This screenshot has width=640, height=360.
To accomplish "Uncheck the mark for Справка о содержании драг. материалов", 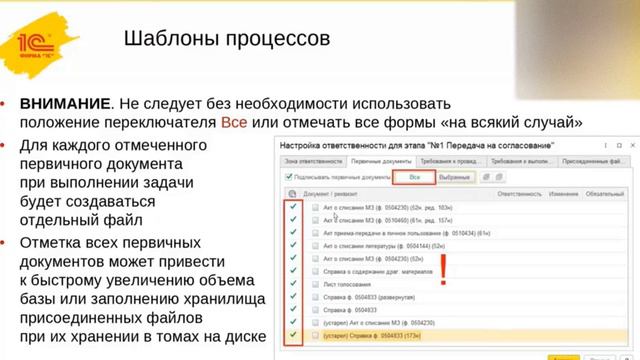I will [293, 271].
